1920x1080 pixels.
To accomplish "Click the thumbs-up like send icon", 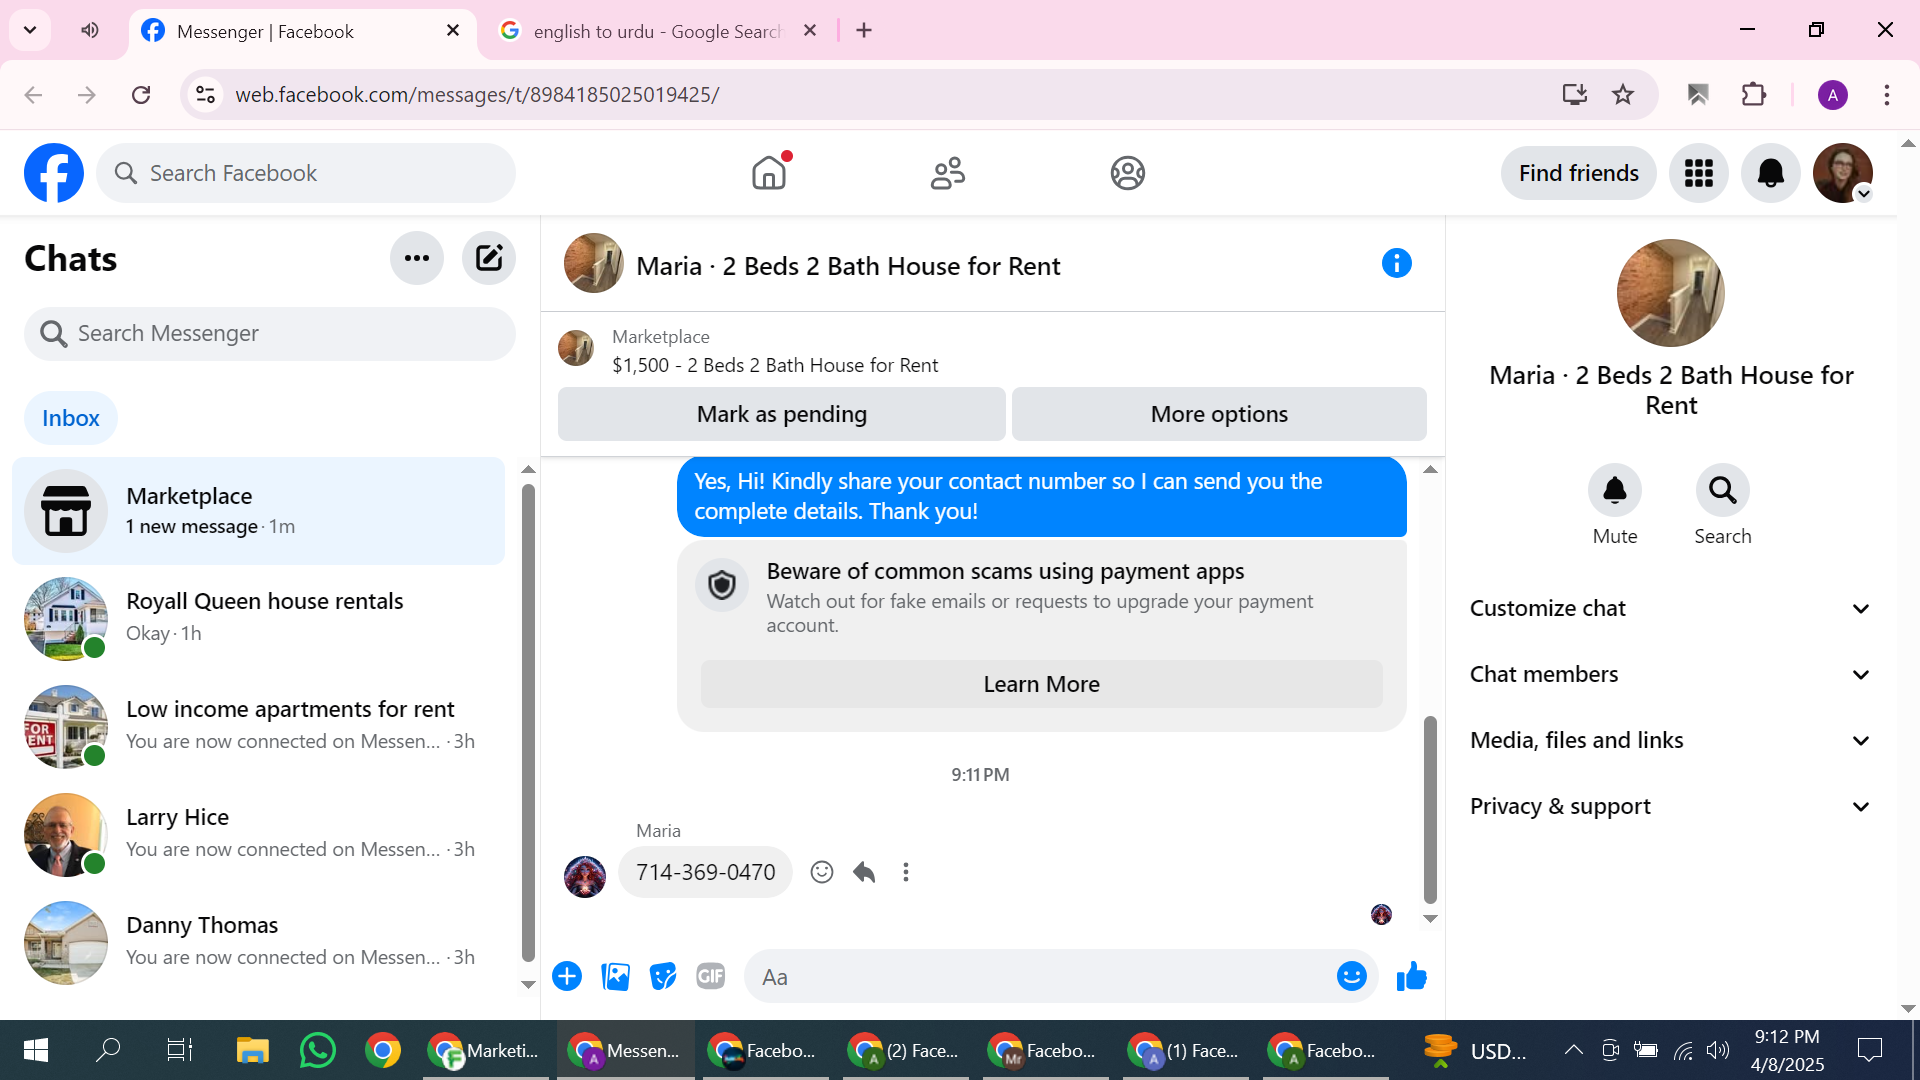I will click(1411, 976).
